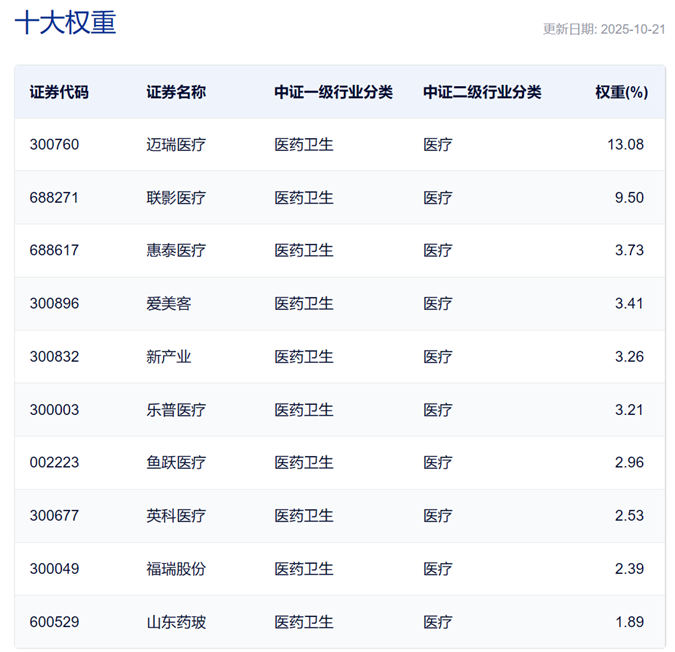Select stock code 300760
Viewport: 675px width, 652px height.
[x=54, y=145]
